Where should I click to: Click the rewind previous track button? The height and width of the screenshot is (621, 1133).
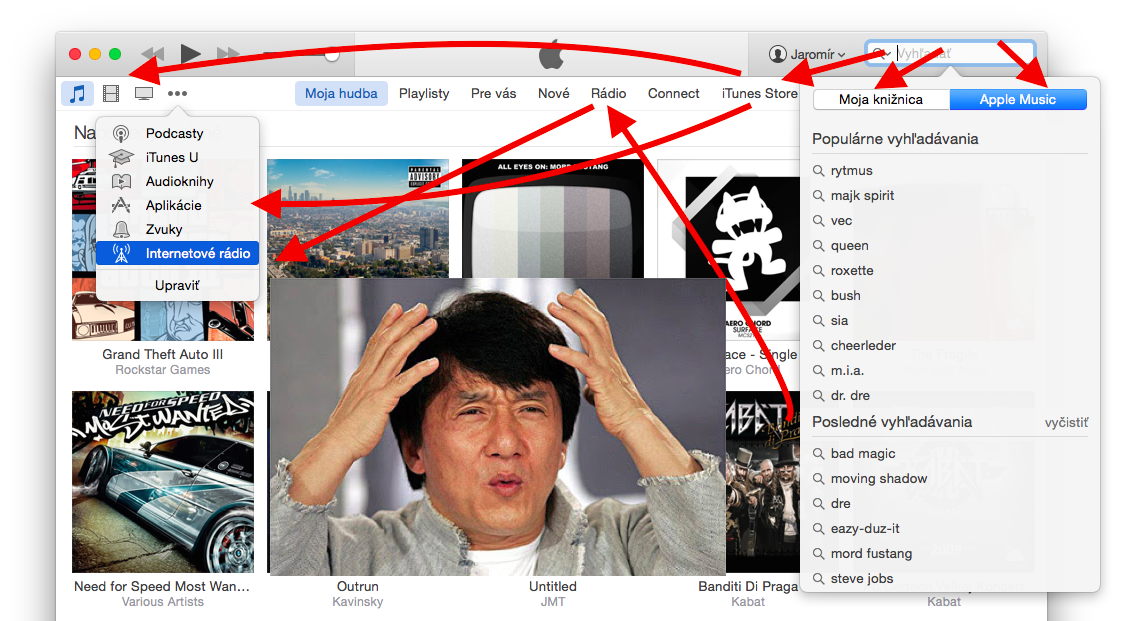152,53
